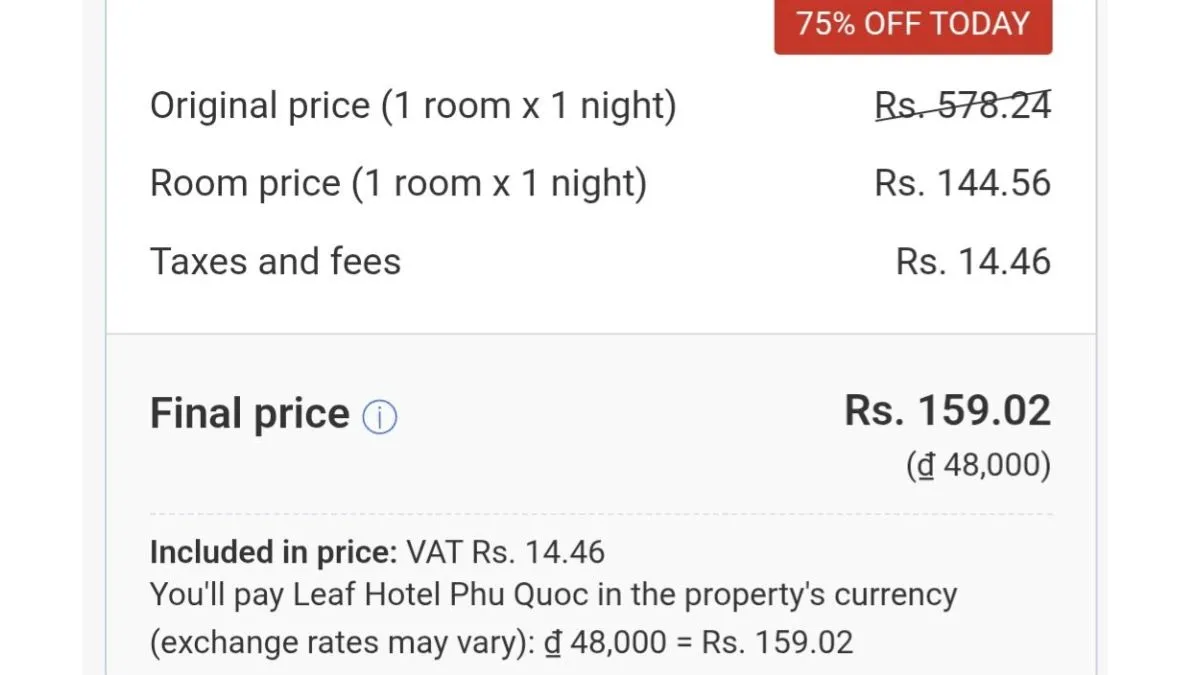Click Rs. 159.02 at end of conversion line

[x=778, y=642]
